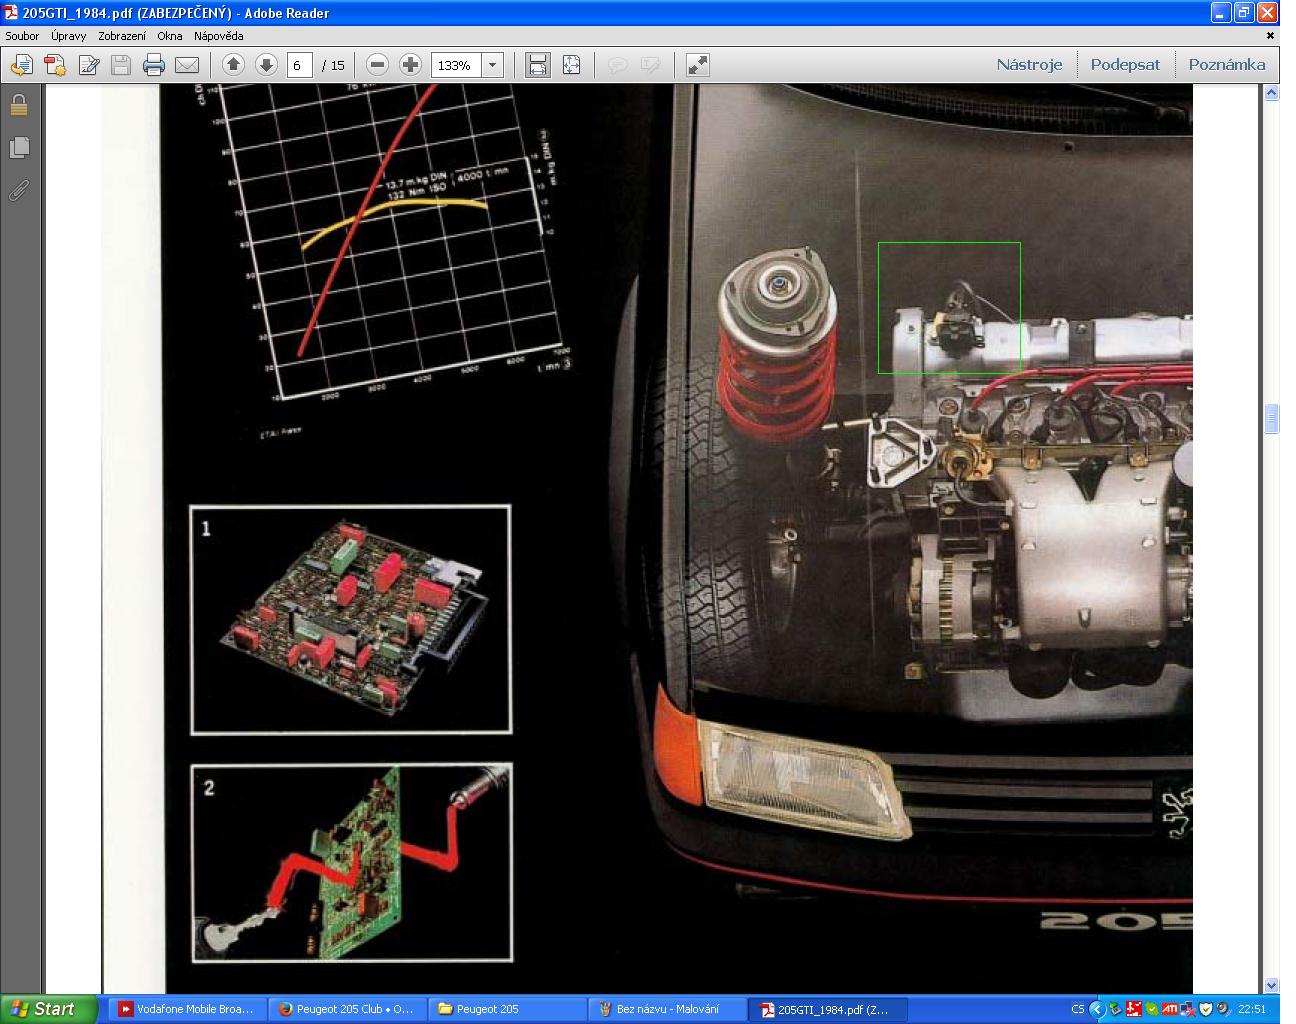This screenshot has height=1024, width=1296.
Task: Open the page thumbnails panel
Action: 19,148
